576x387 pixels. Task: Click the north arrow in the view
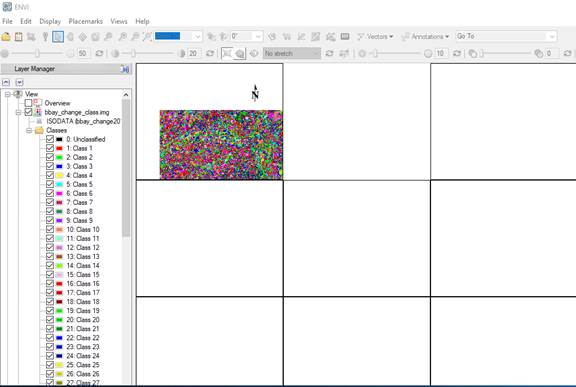[255, 93]
